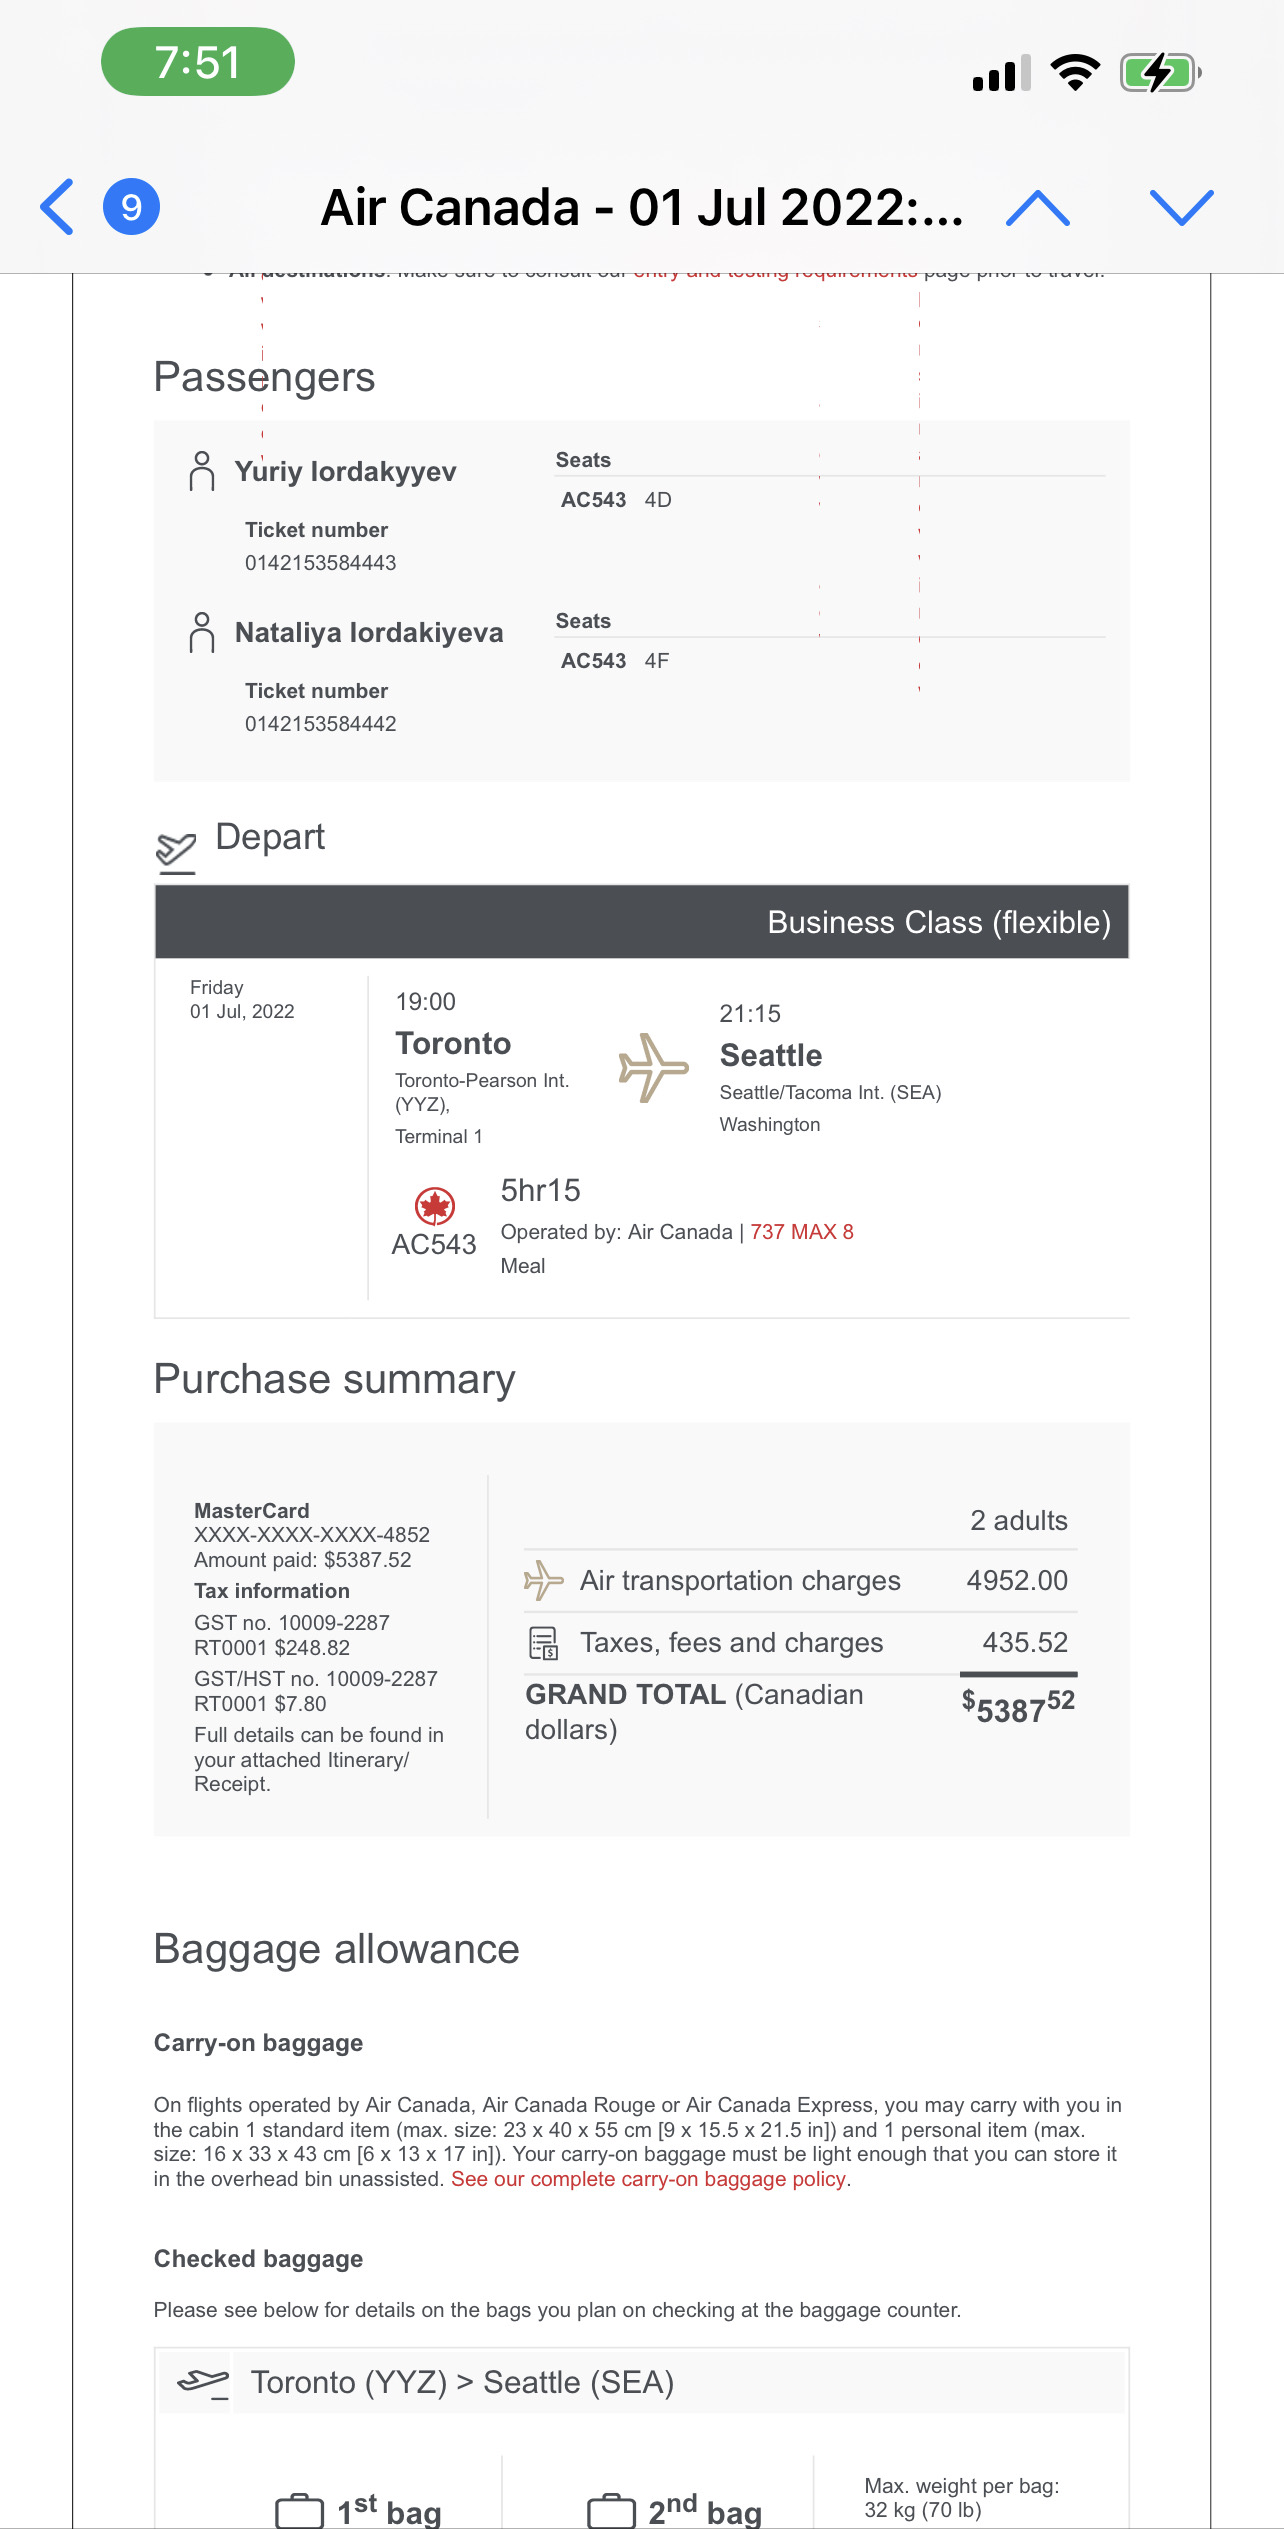Tap the 1st bag suitcase icon
1284x2529 pixels.
[300, 2510]
